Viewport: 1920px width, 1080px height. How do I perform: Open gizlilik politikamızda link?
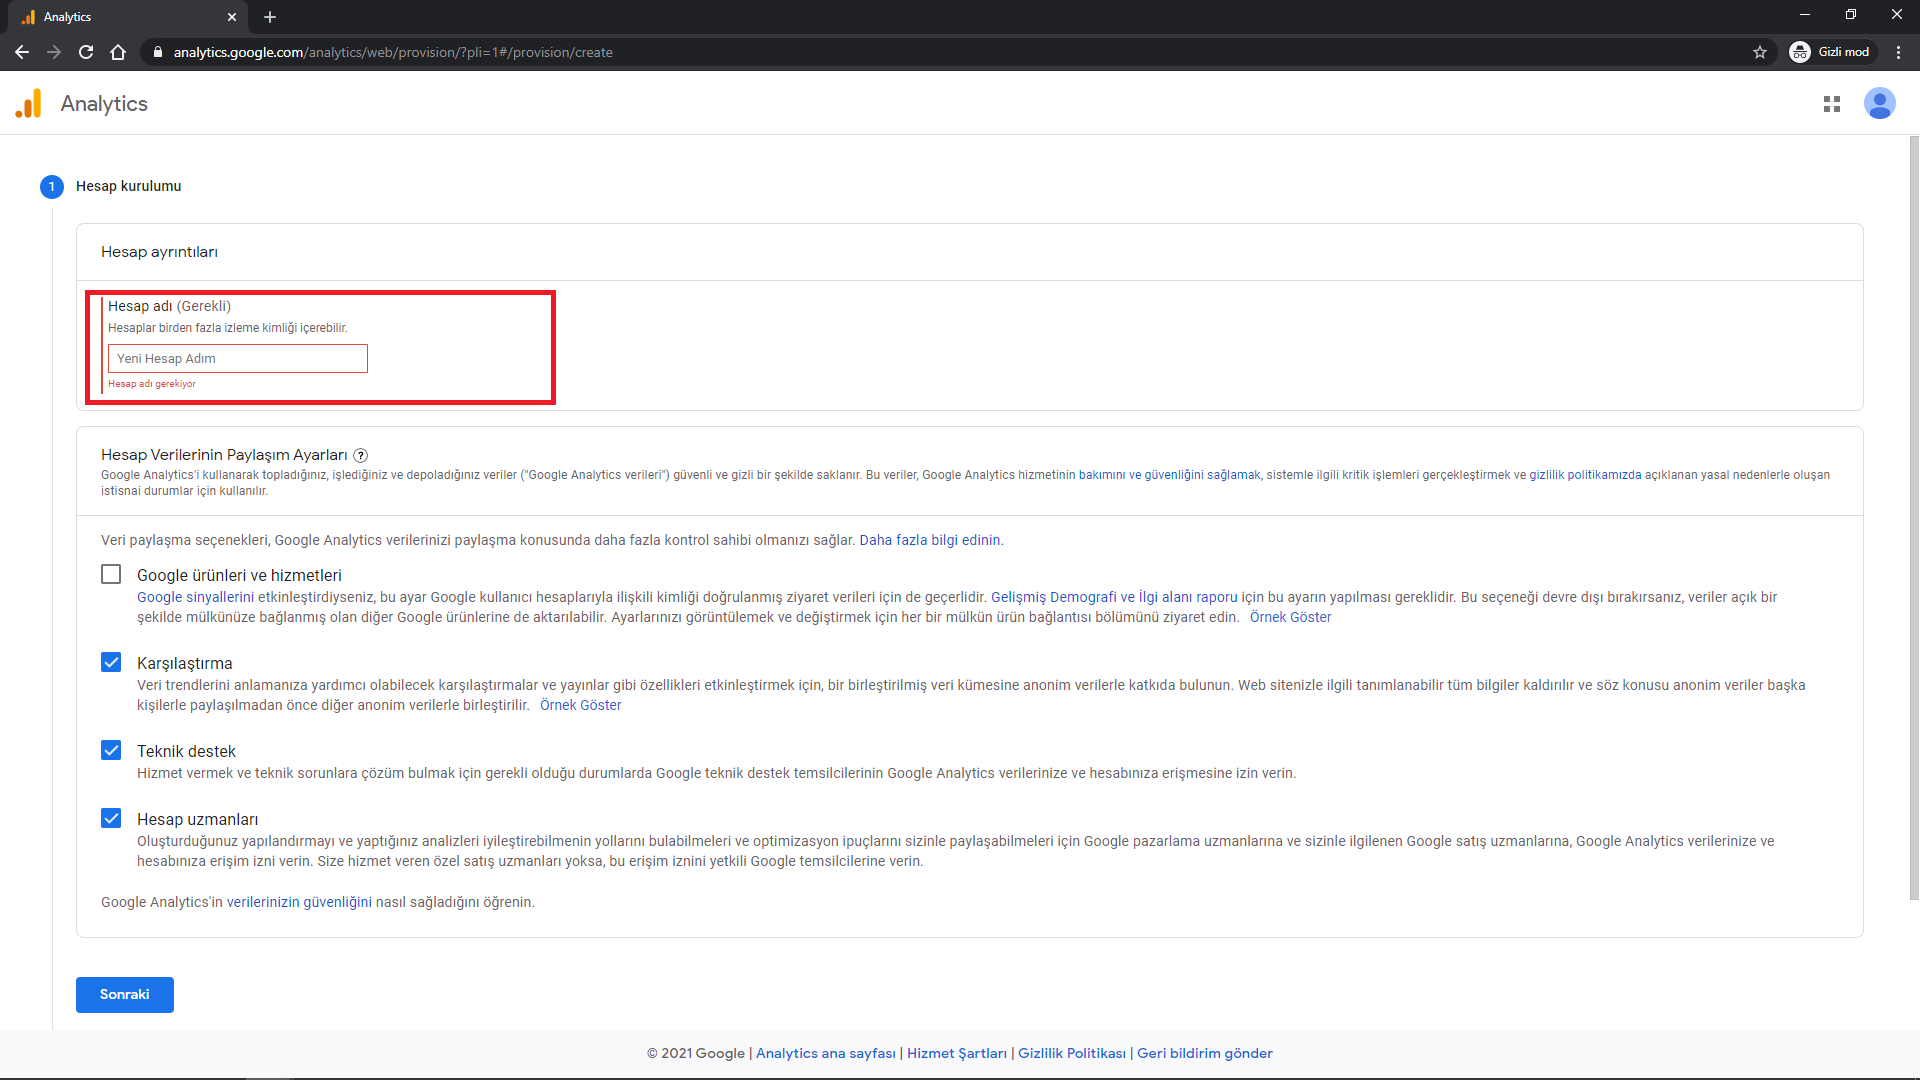pos(1585,475)
